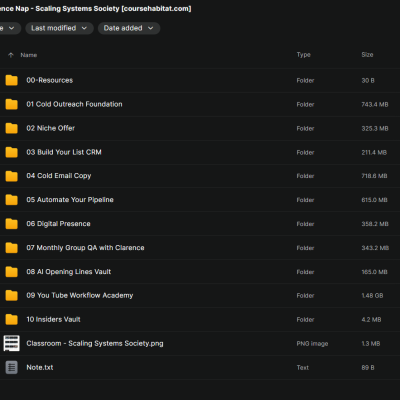Select the Note.txt file name
Image resolution: width=400 pixels, height=400 pixels.
click(40, 368)
